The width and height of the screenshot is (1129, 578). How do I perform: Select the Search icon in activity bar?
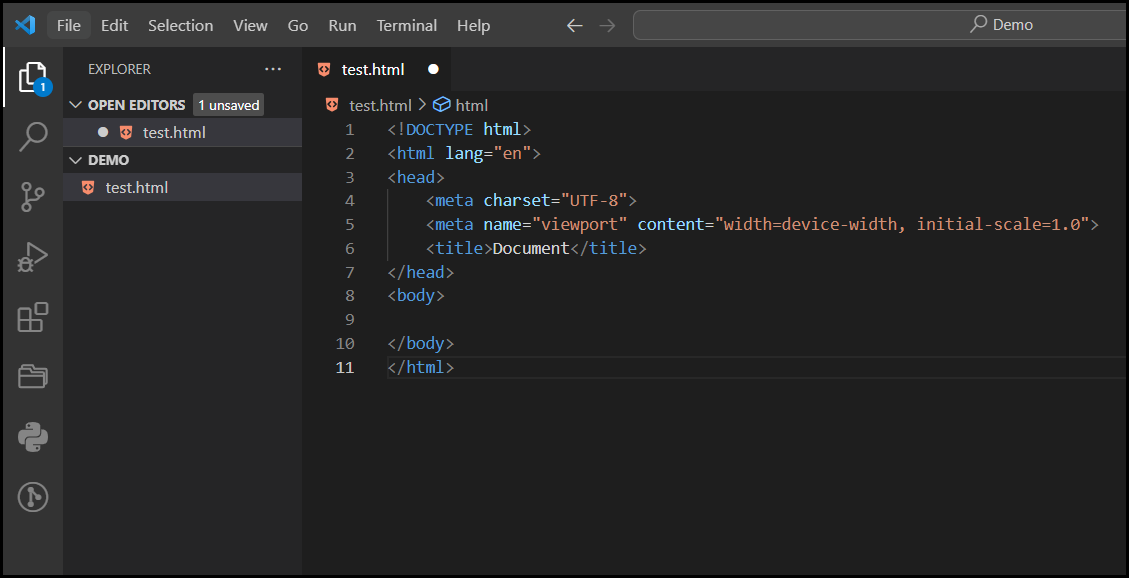point(31,137)
